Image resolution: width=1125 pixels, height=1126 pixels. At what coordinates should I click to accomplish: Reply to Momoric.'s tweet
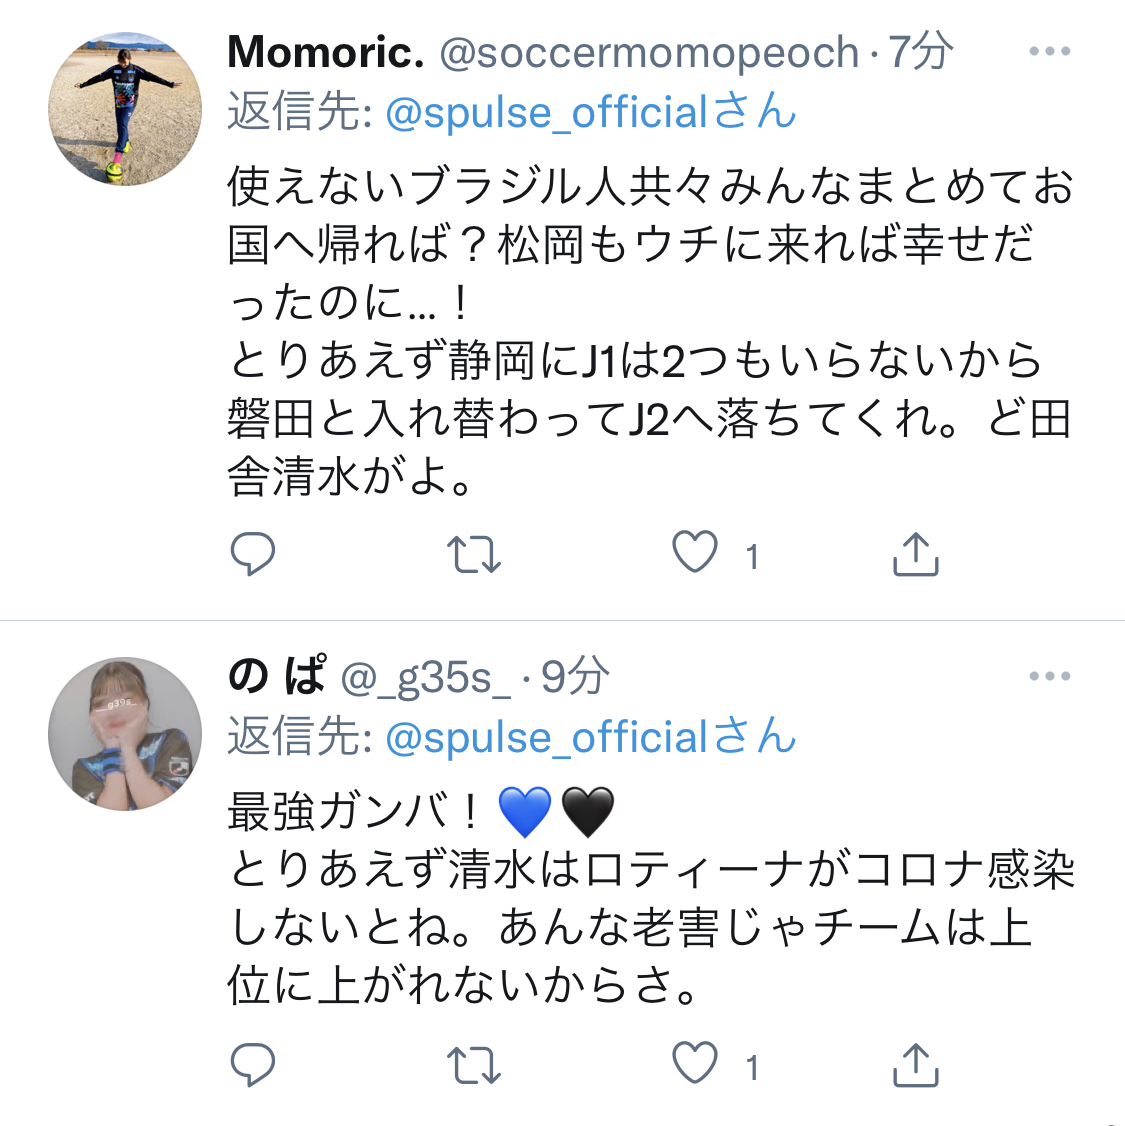[x=252, y=554]
